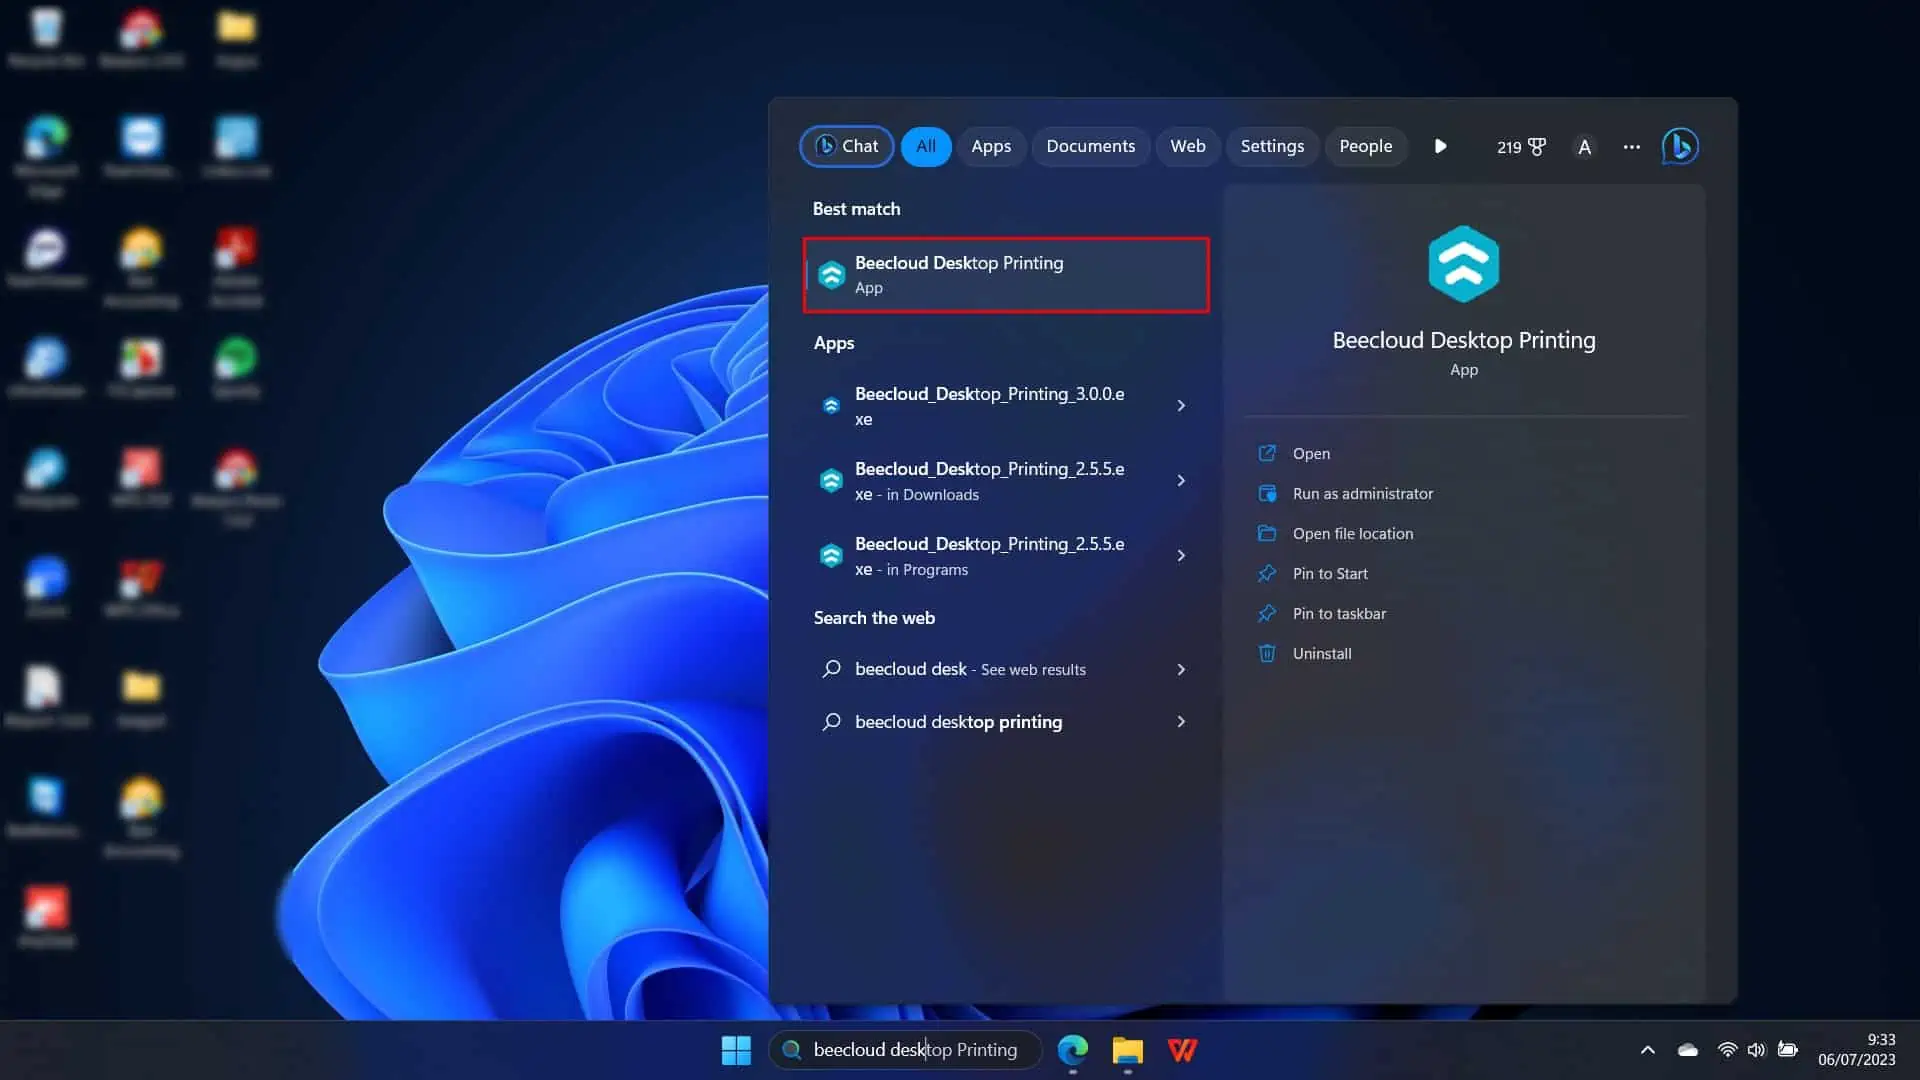
Task: Select the All filter tab
Action: [x=926, y=146]
